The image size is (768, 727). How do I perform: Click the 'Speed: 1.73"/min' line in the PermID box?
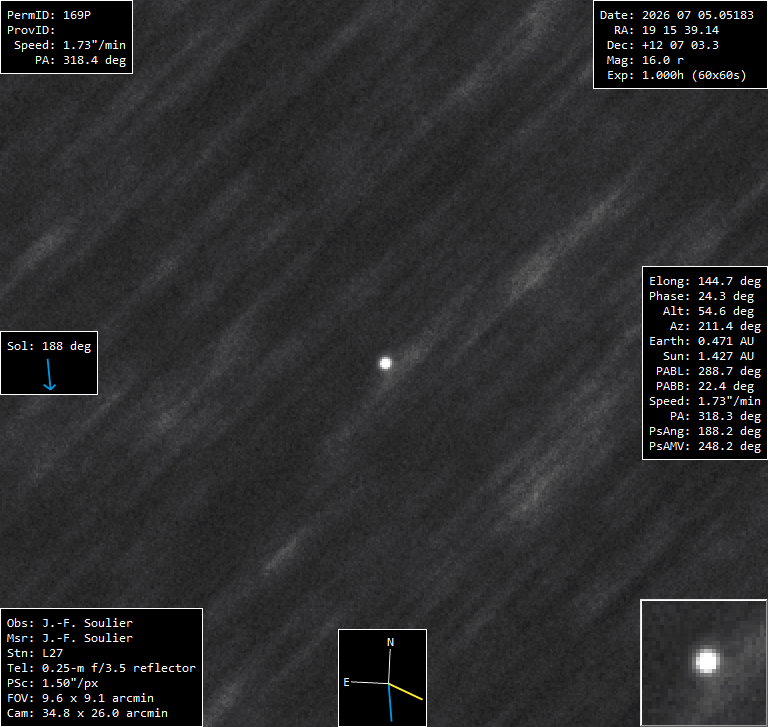click(x=70, y=45)
